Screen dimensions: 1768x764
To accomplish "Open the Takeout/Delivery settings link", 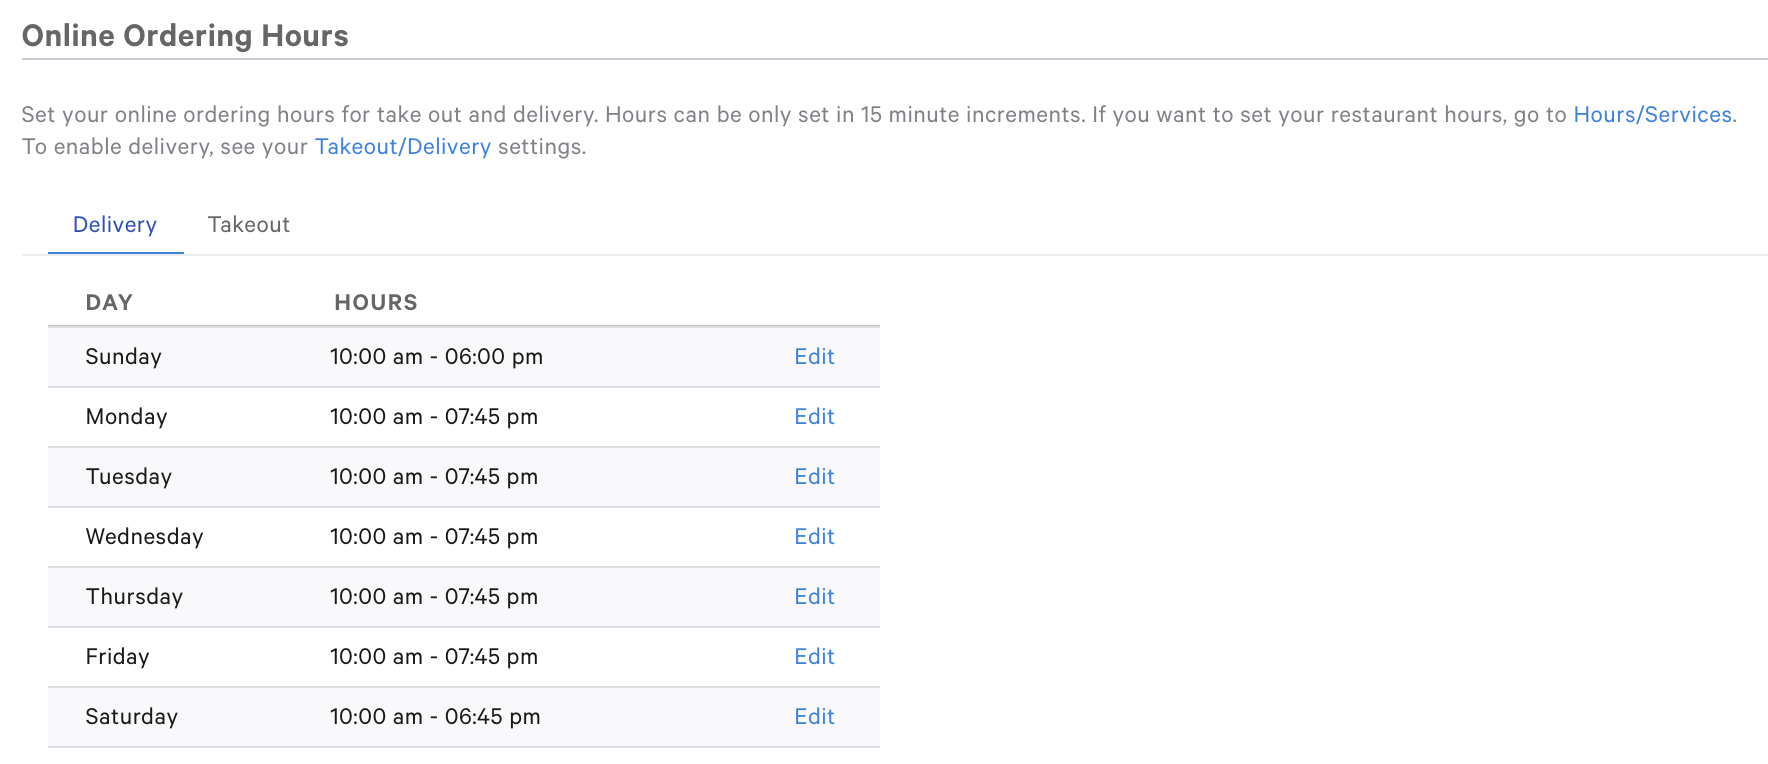I will click(402, 146).
